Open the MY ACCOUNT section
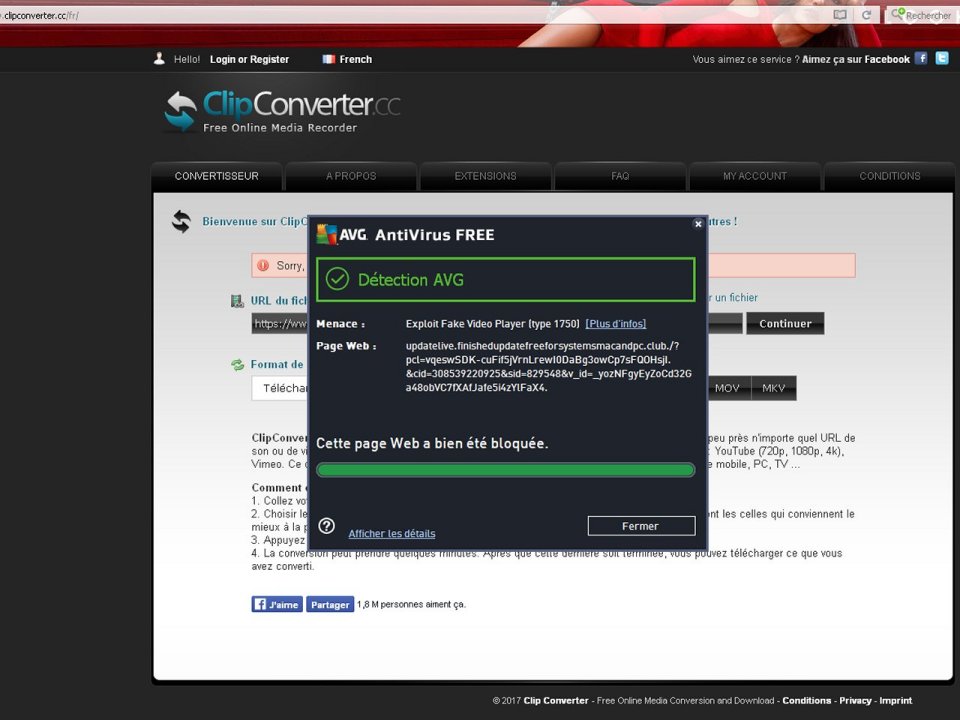This screenshot has width=960, height=720. pos(754,175)
